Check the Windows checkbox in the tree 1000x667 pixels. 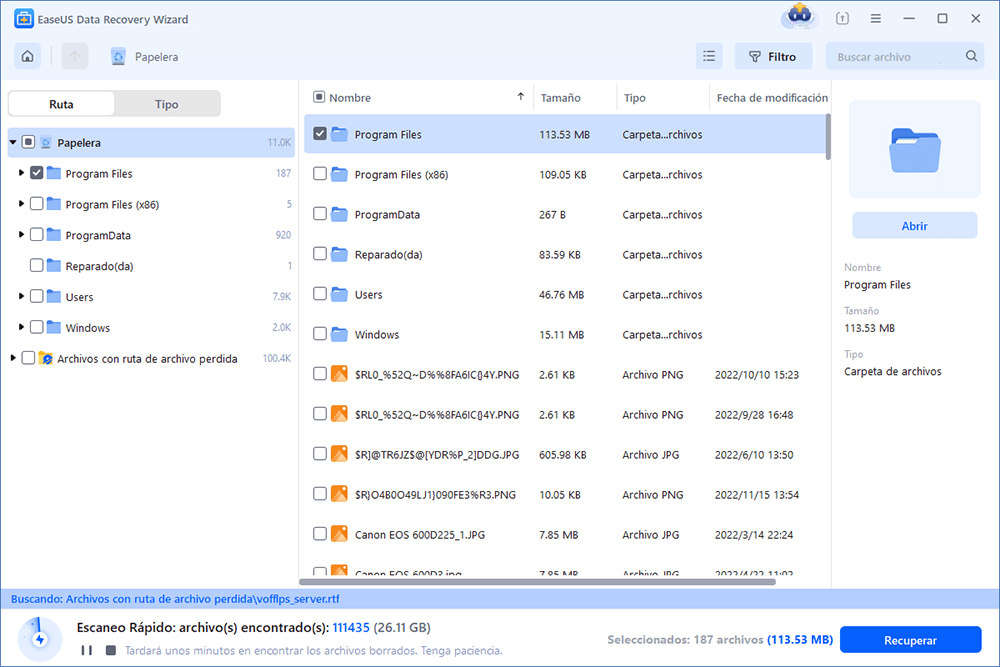click(36, 327)
